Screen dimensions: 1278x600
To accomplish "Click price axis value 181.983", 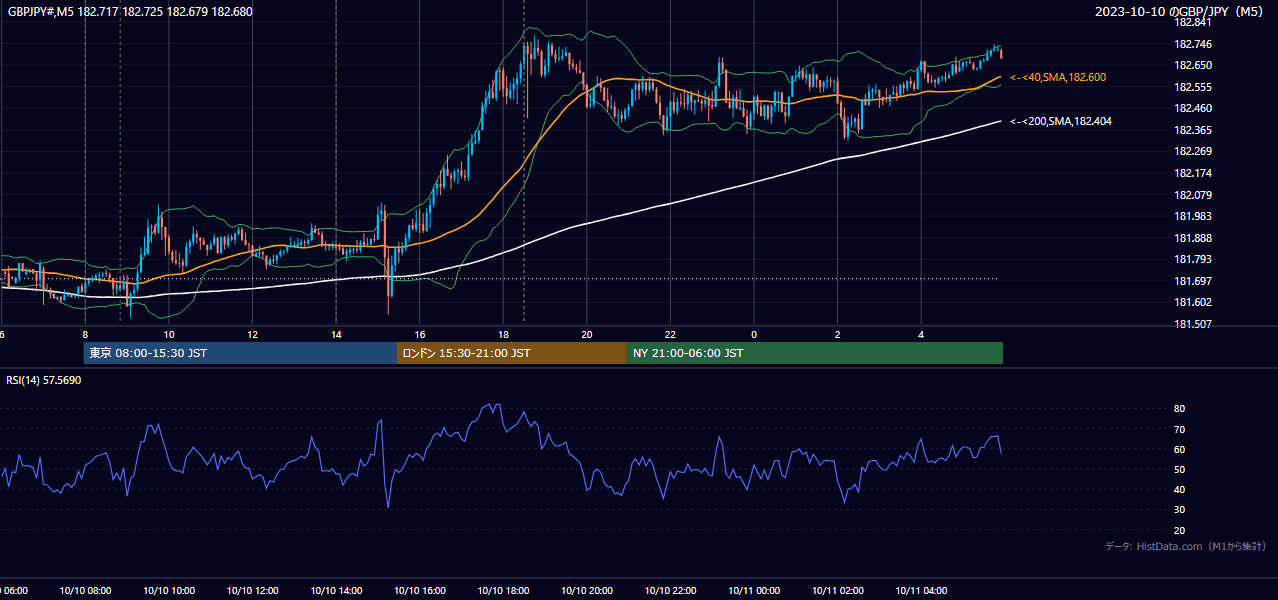I will tap(1192, 216).
